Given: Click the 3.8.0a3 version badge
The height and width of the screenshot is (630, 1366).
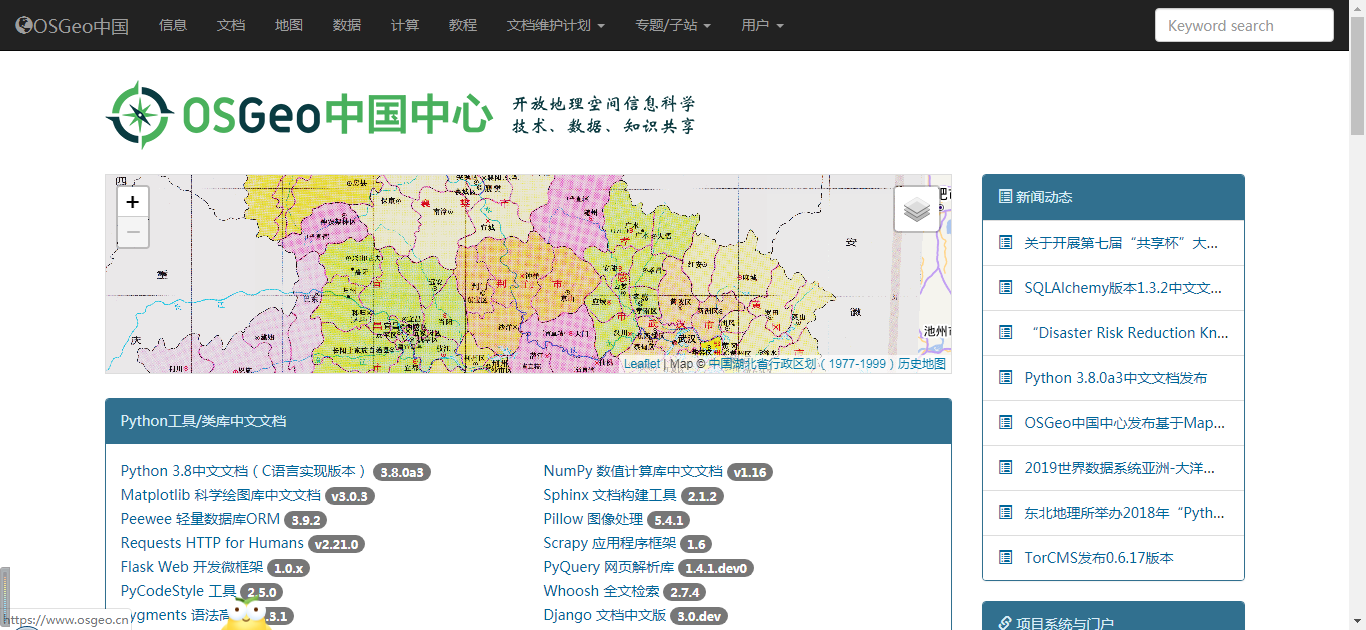Looking at the screenshot, I should point(402,472).
